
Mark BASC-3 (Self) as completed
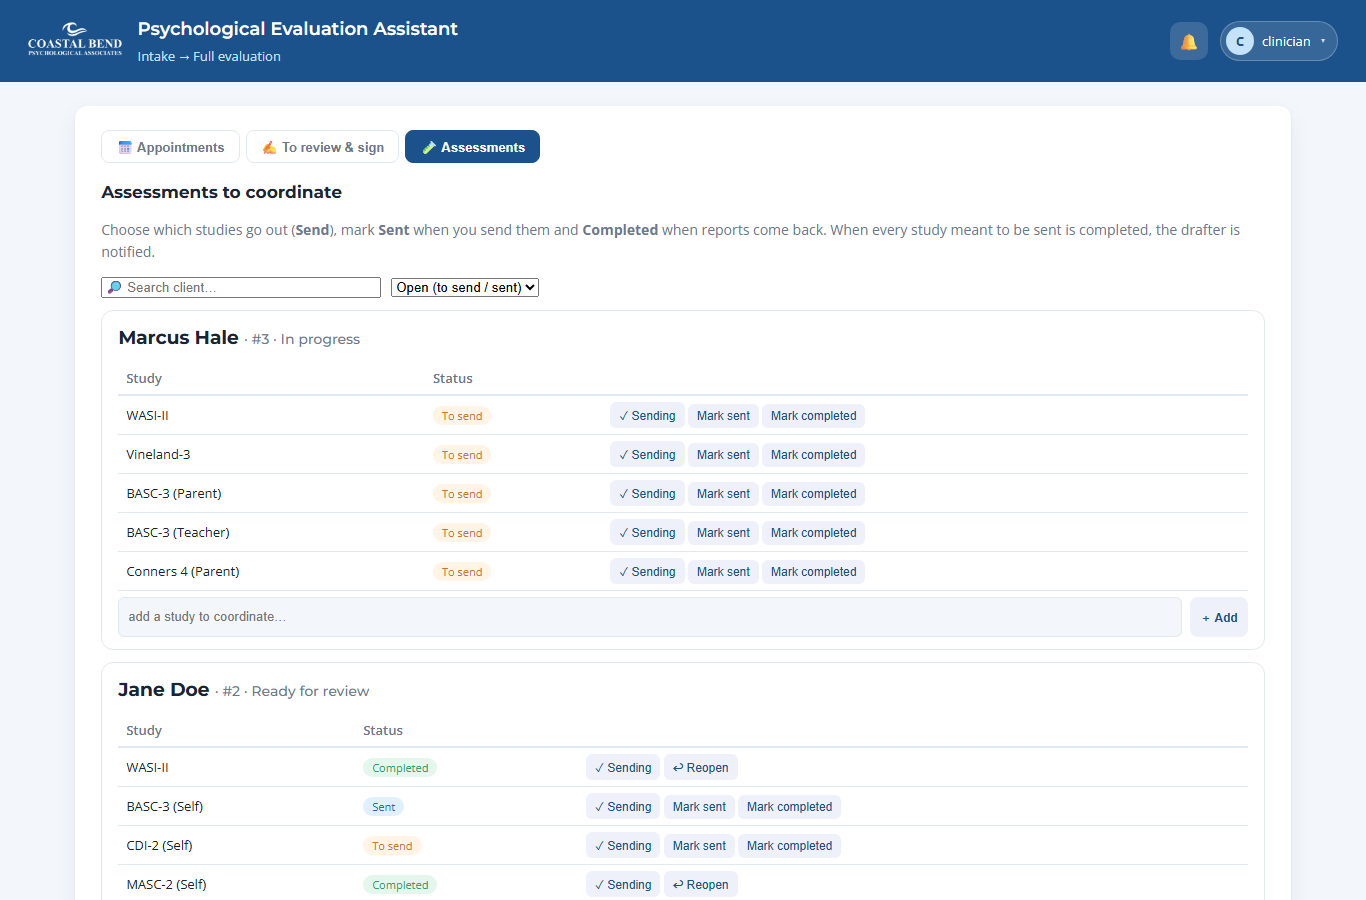pos(789,807)
